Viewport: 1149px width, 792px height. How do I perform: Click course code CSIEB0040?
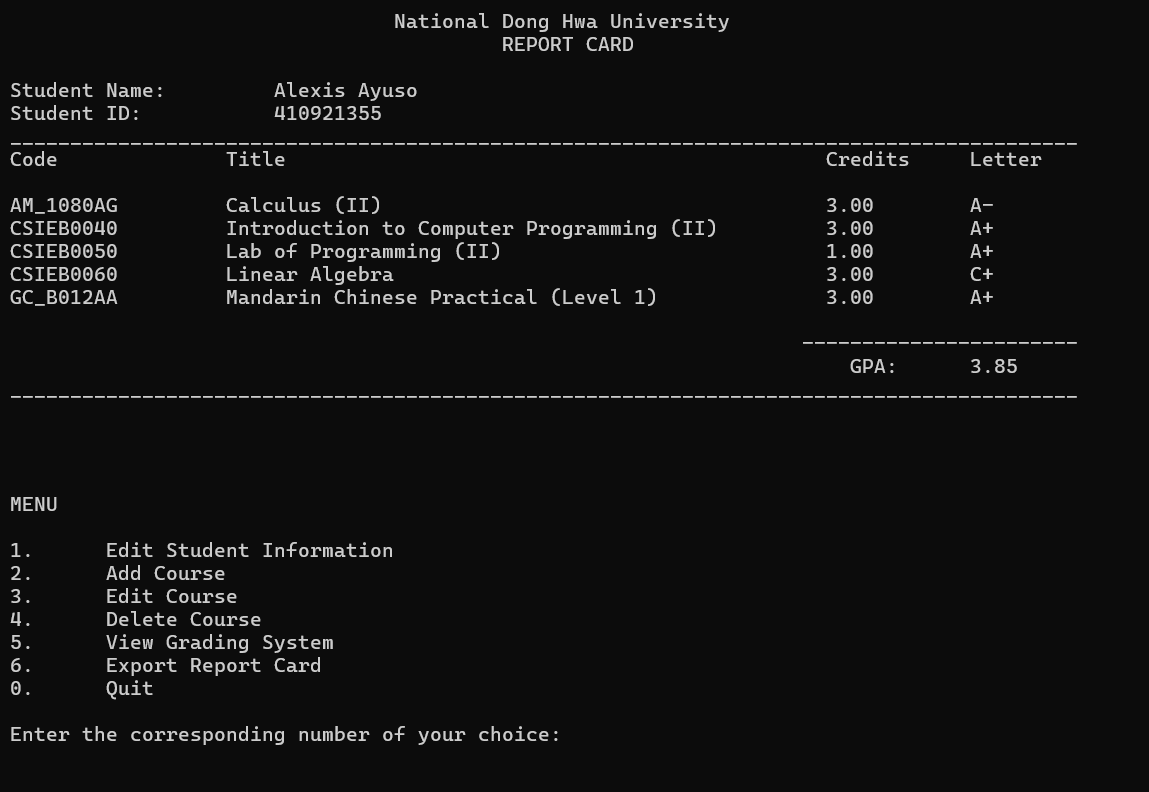pyautogui.click(x=63, y=228)
